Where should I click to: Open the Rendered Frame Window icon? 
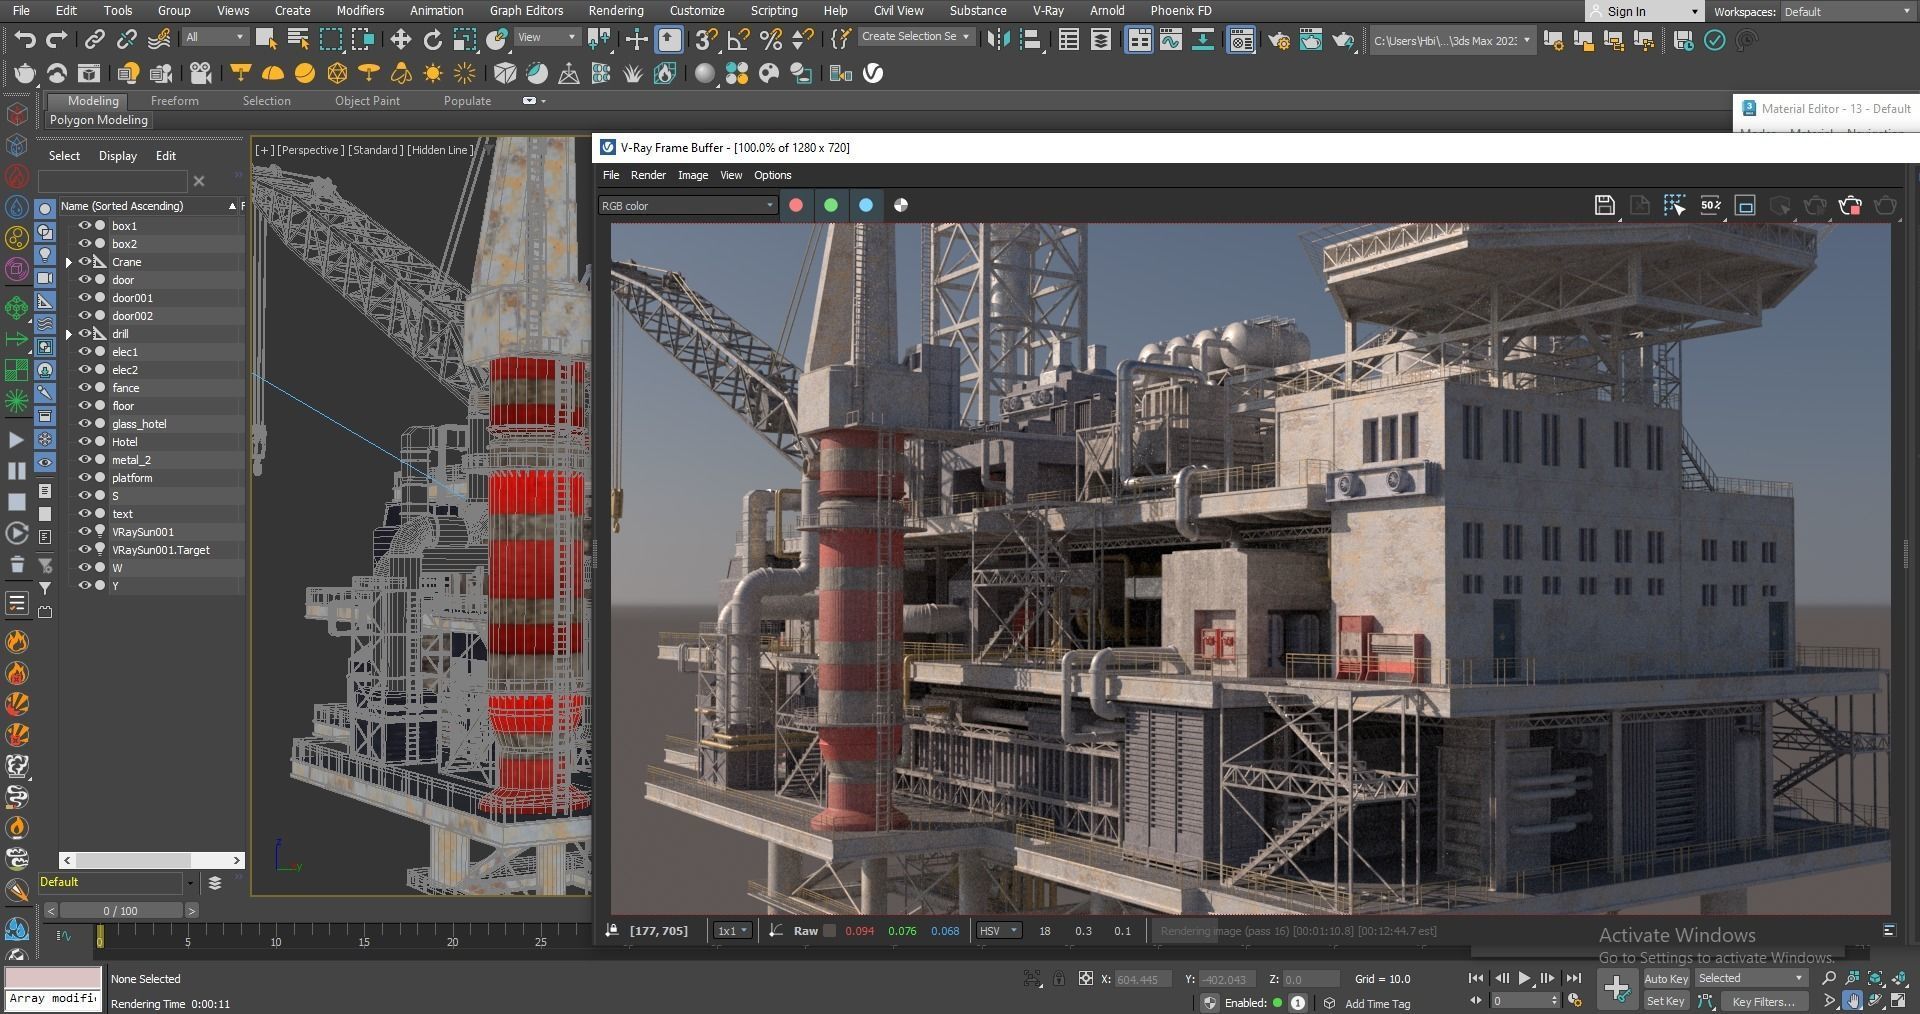tap(1310, 40)
